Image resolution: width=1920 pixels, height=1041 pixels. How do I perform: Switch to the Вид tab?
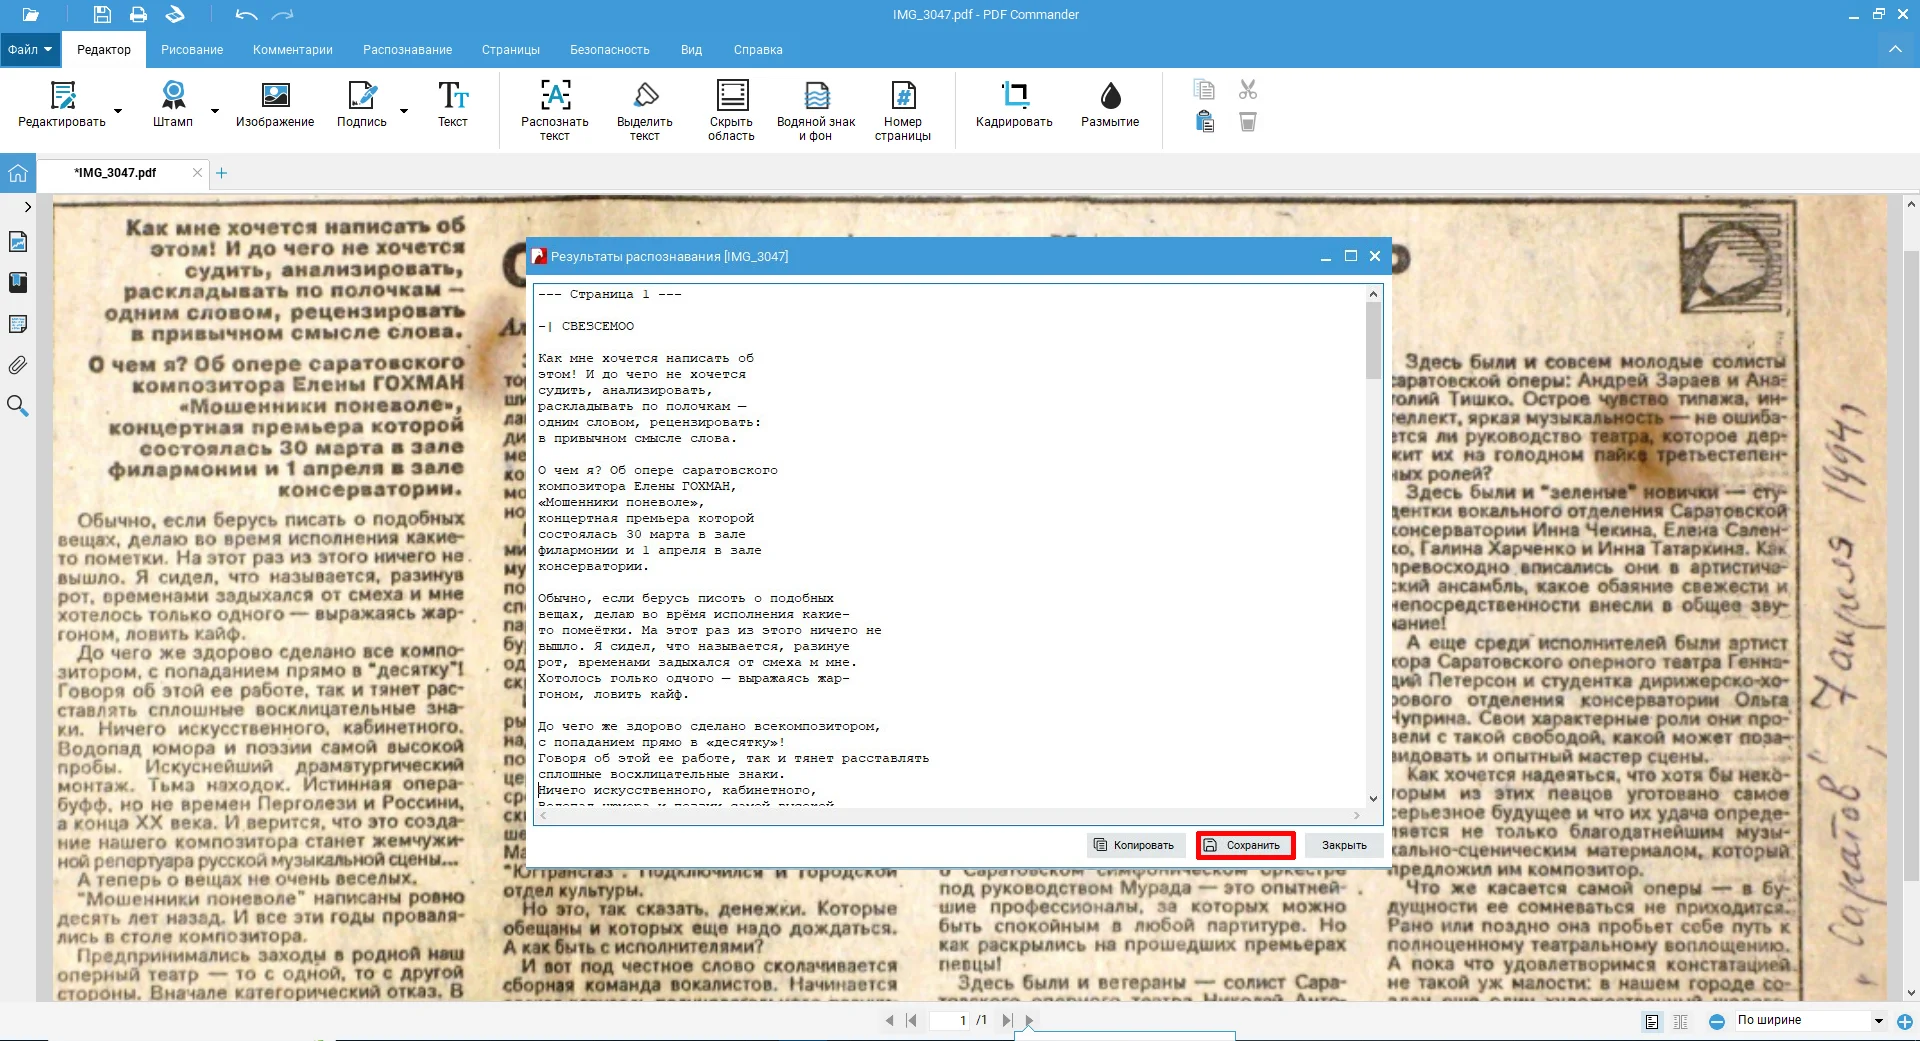tap(691, 49)
